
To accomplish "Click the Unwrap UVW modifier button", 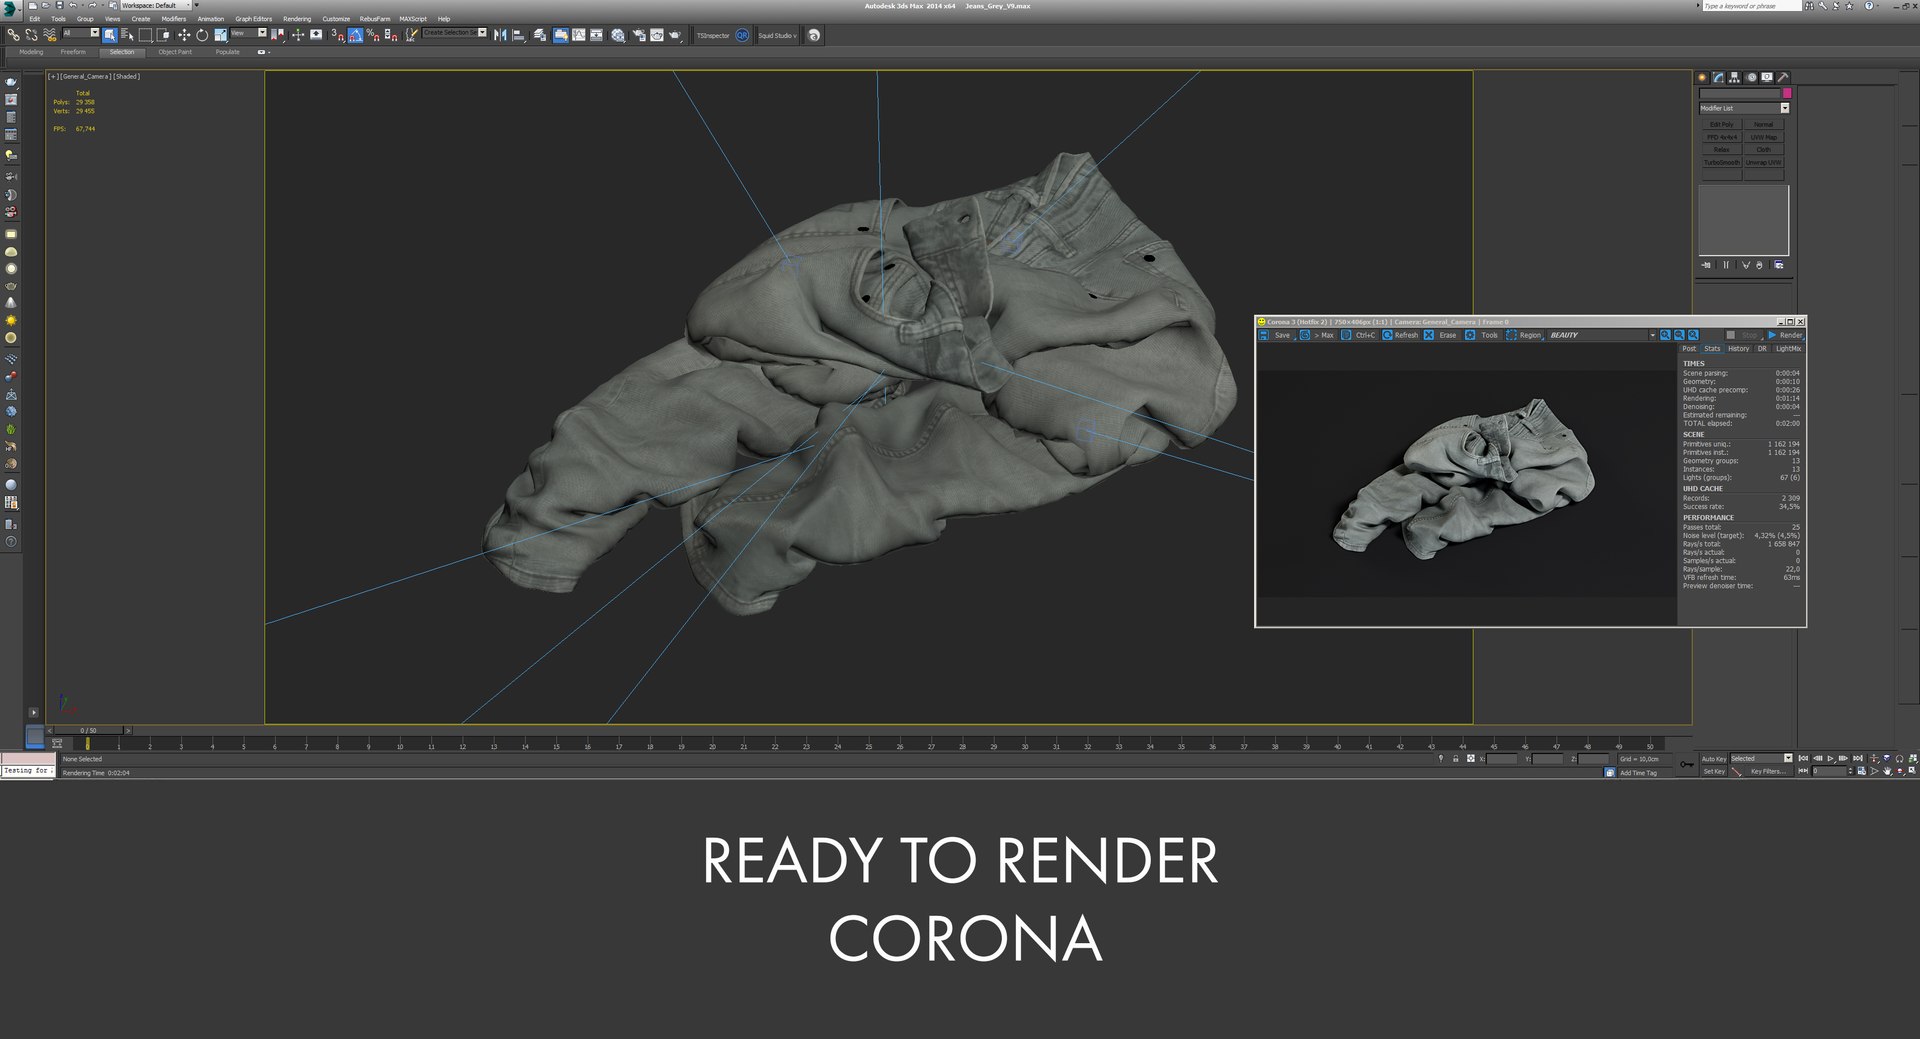I will point(1763,162).
